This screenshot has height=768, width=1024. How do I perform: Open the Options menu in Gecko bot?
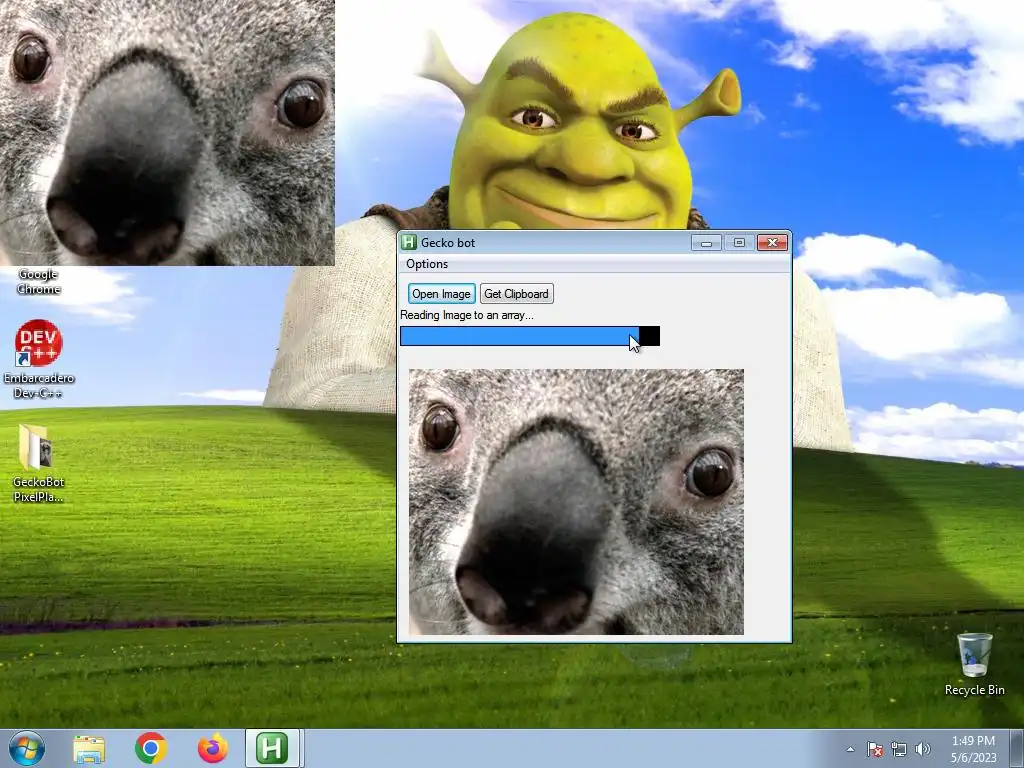[x=427, y=264]
